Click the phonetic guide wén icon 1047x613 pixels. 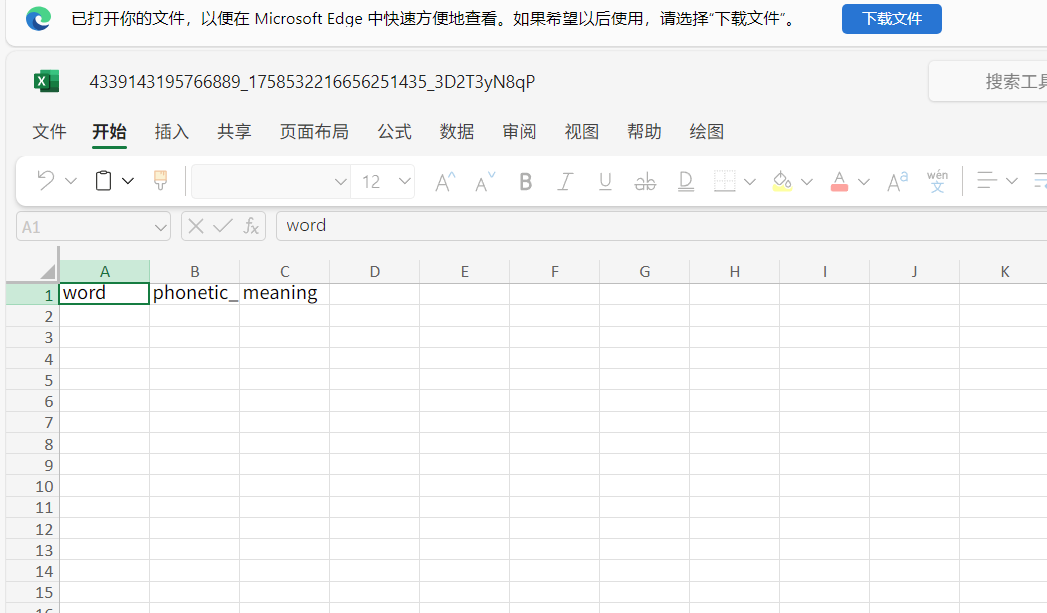[937, 181]
